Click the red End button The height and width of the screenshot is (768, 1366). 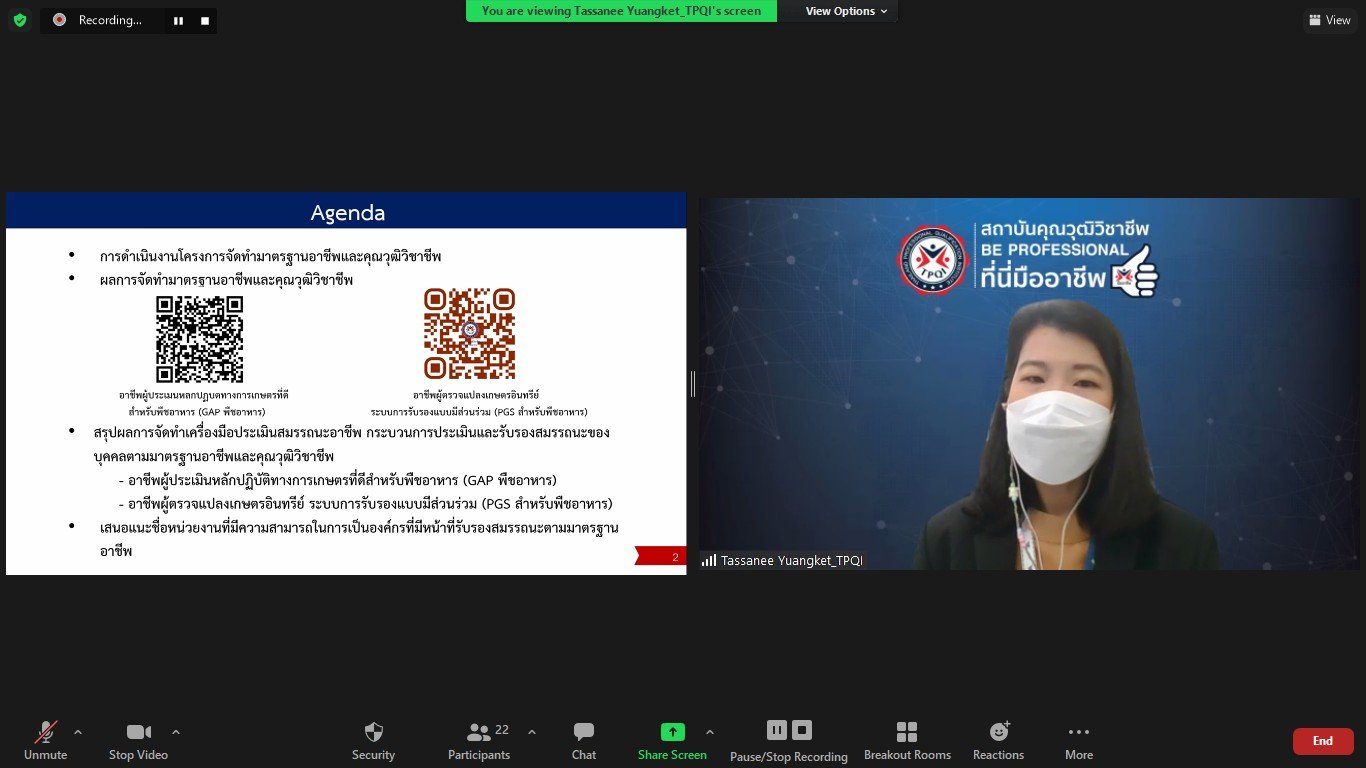(x=1323, y=741)
